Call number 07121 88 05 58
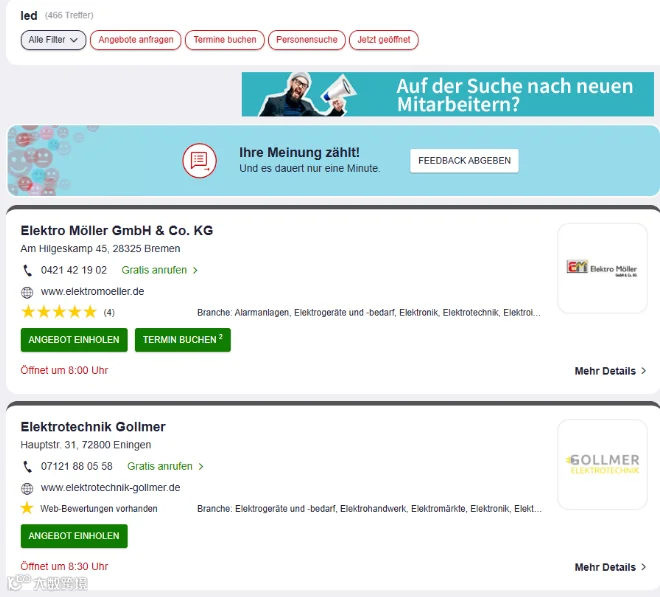The width and height of the screenshot is (660, 597). coord(77,466)
